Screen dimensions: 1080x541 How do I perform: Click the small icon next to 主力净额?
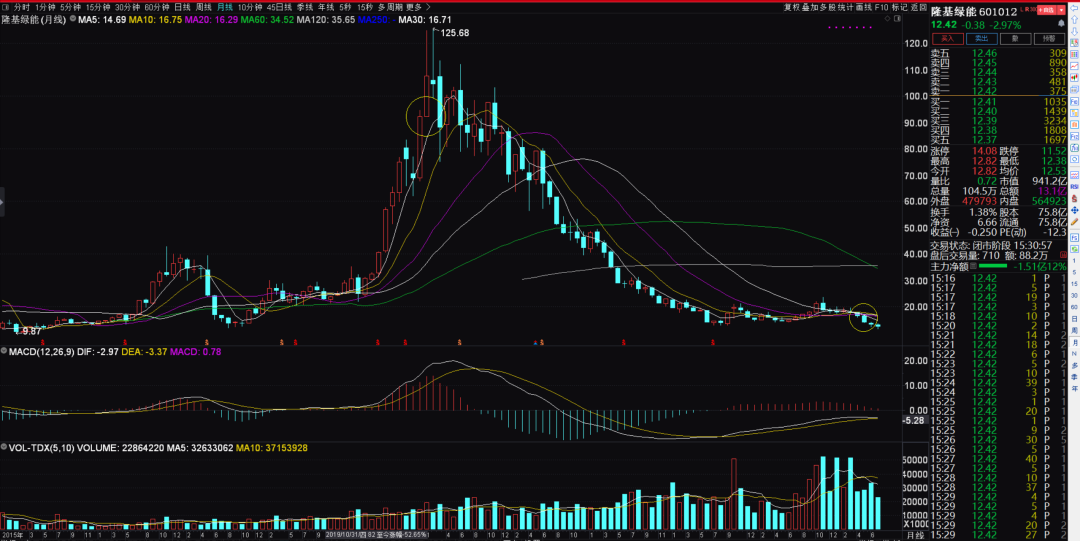coord(973,266)
